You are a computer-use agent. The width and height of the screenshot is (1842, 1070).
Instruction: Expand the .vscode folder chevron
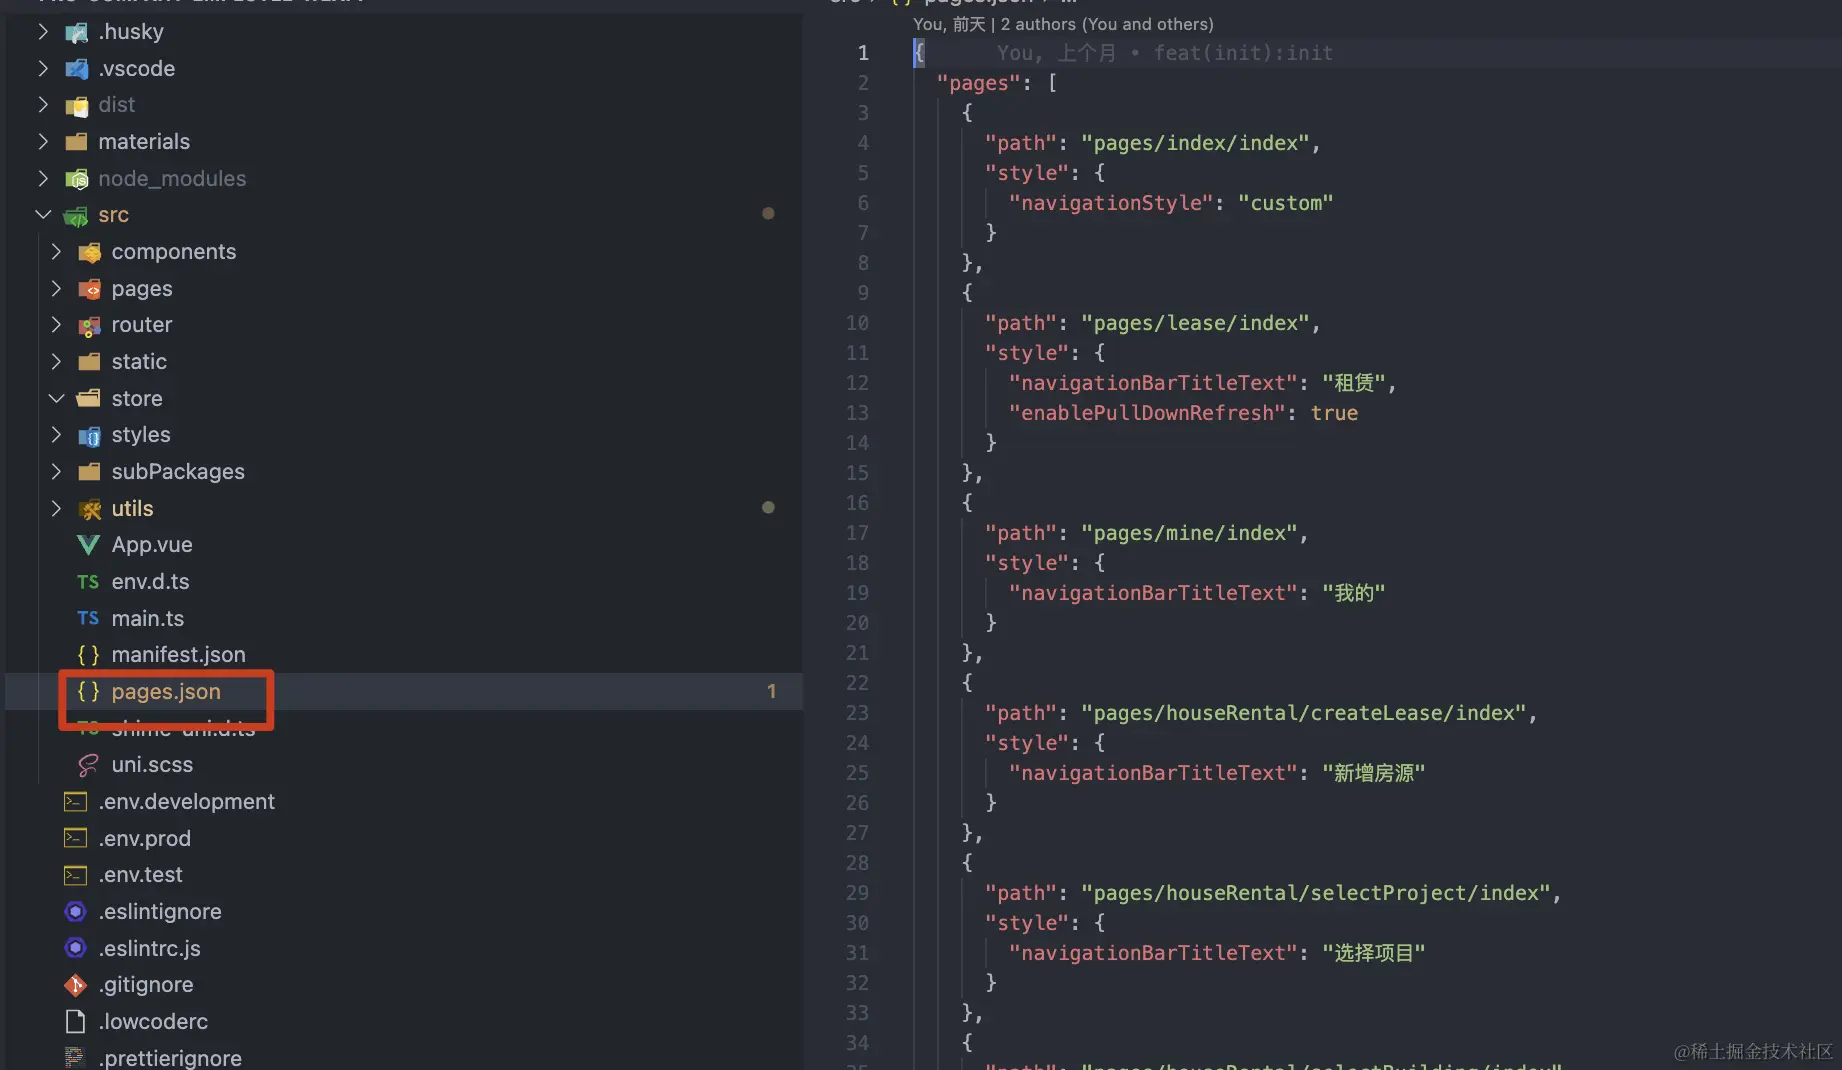tap(43, 68)
